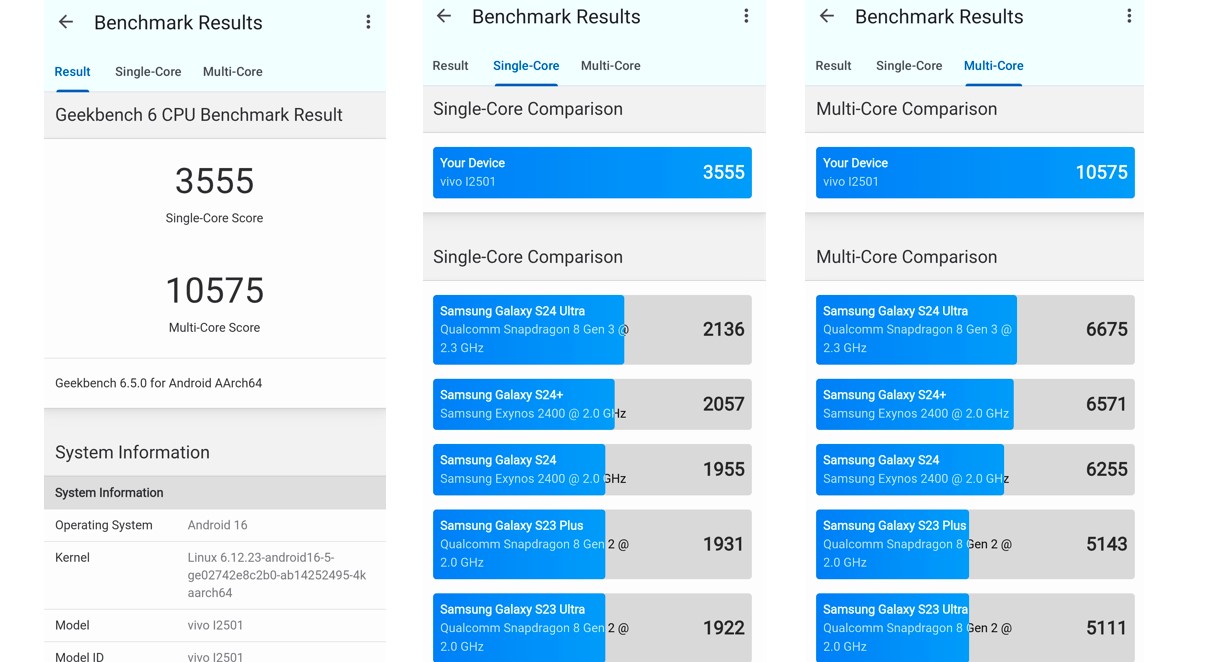Open the overflow menu on the Single-Core screen

(746, 16)
